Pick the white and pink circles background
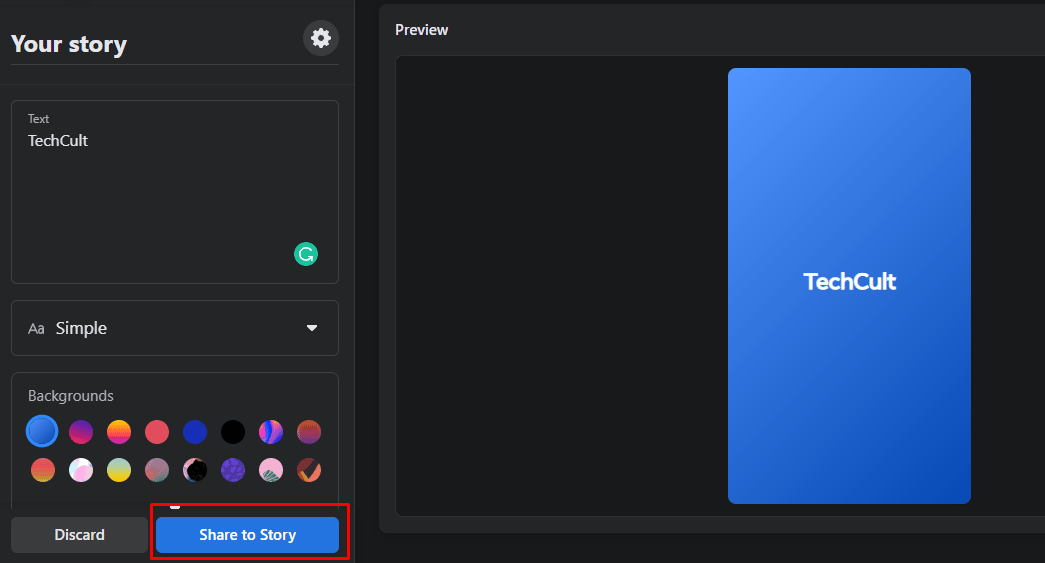The height and width of the screenshot is (563, 1045). click(81, 470)
